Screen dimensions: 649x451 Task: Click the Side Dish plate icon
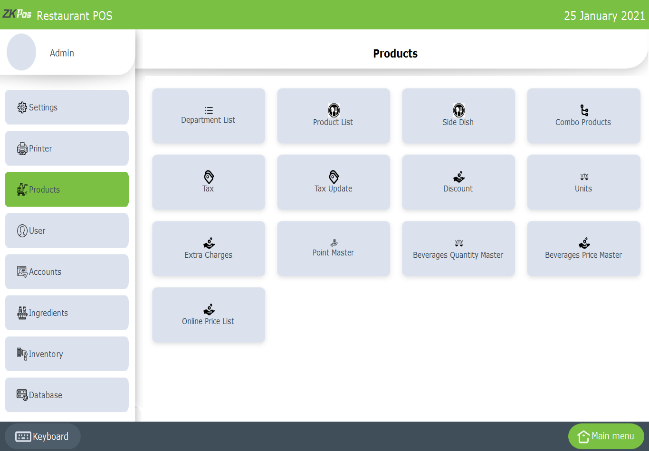point(459,110)
